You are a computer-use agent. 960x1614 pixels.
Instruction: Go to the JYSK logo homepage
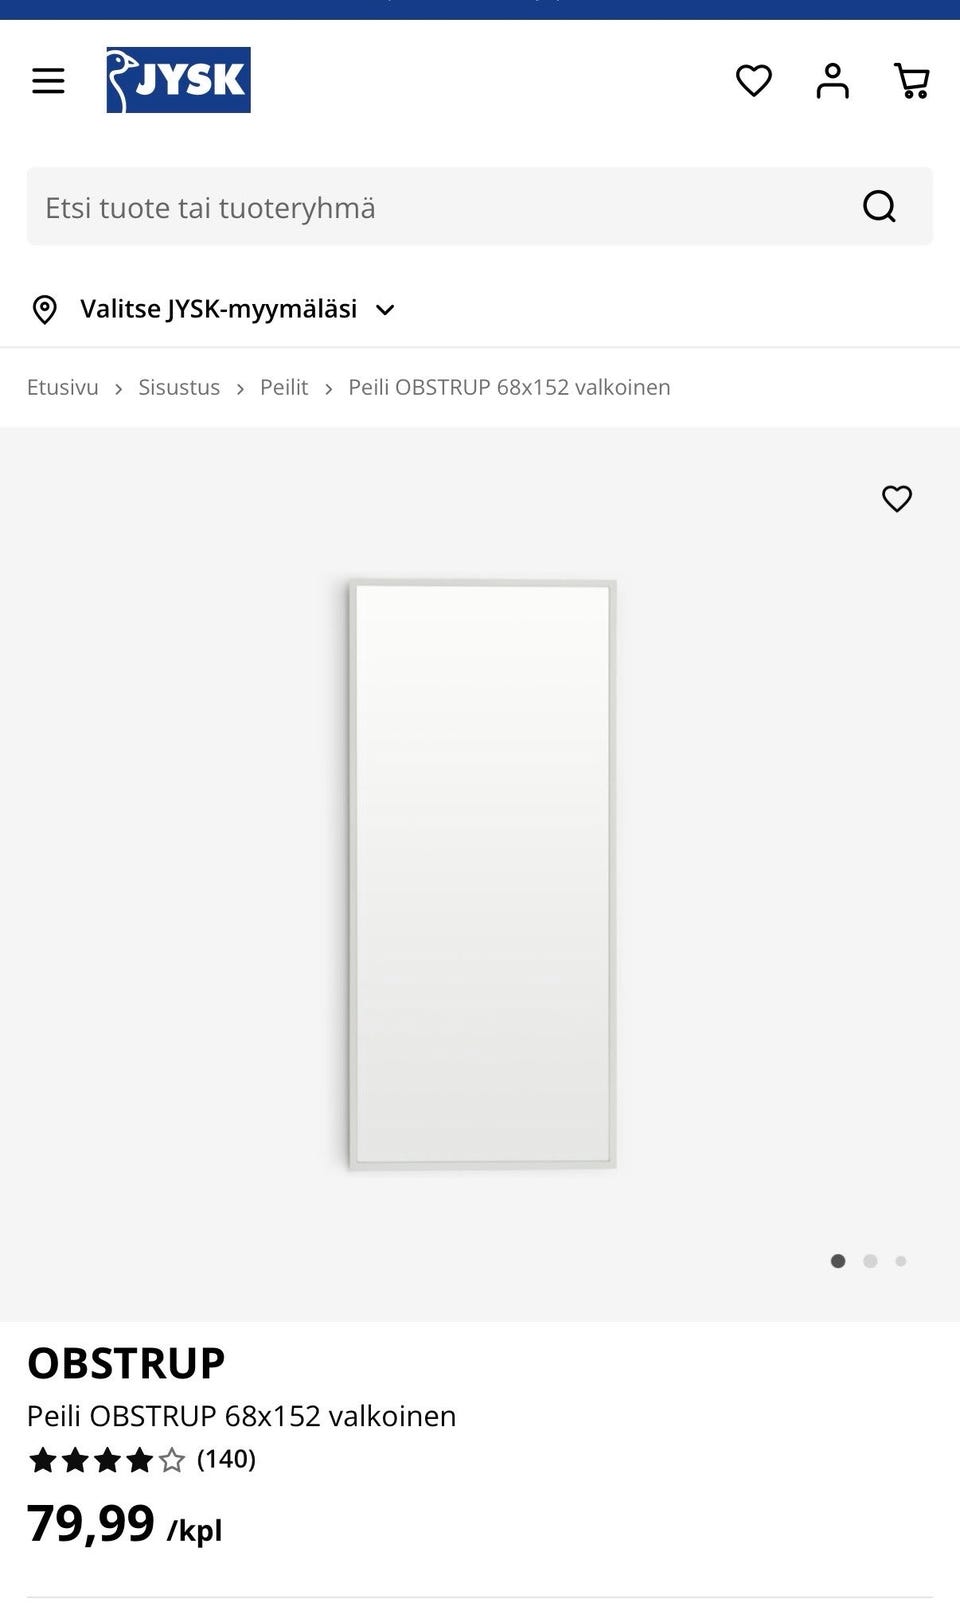click(x=178, y=80)
